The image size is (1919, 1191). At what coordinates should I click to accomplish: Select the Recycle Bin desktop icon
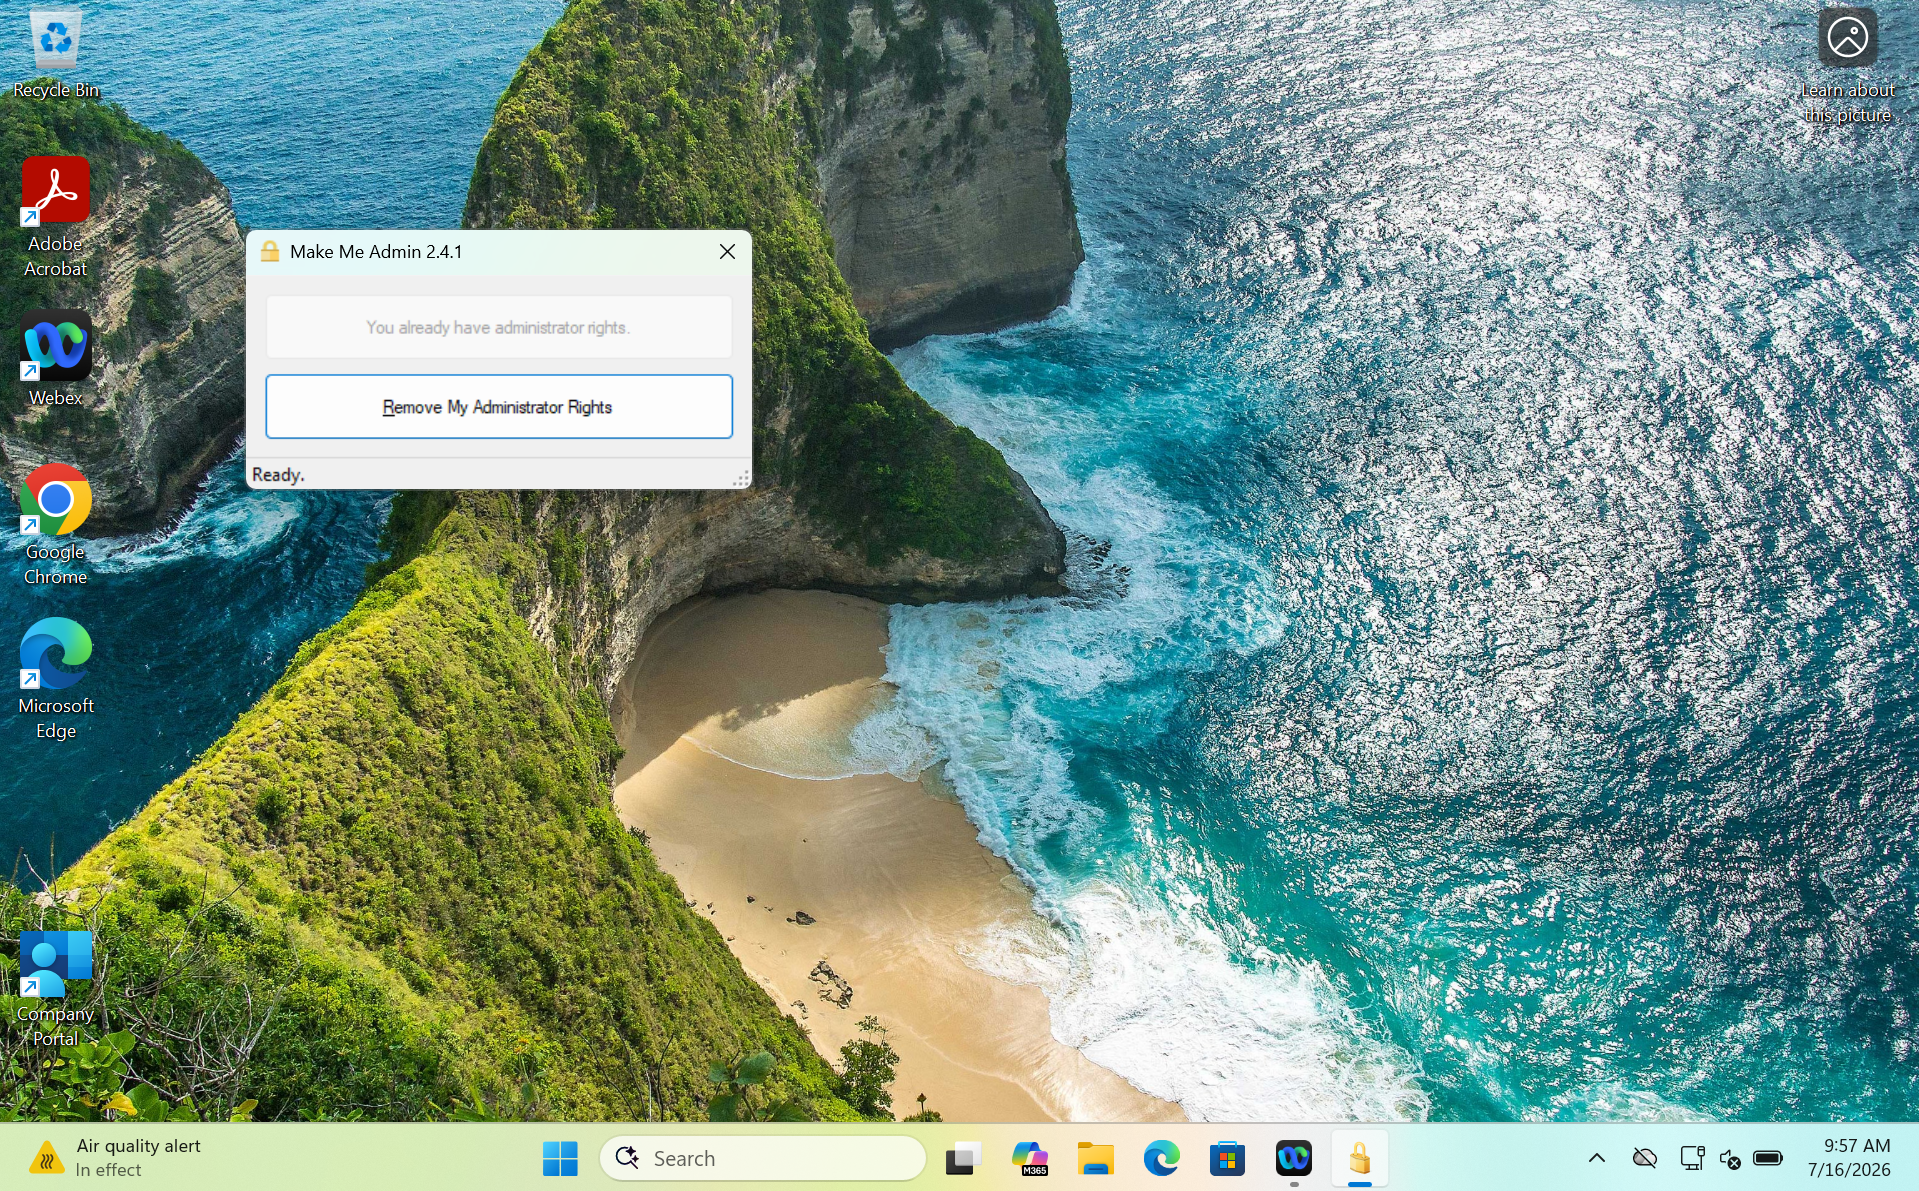[x=56, y=54]
